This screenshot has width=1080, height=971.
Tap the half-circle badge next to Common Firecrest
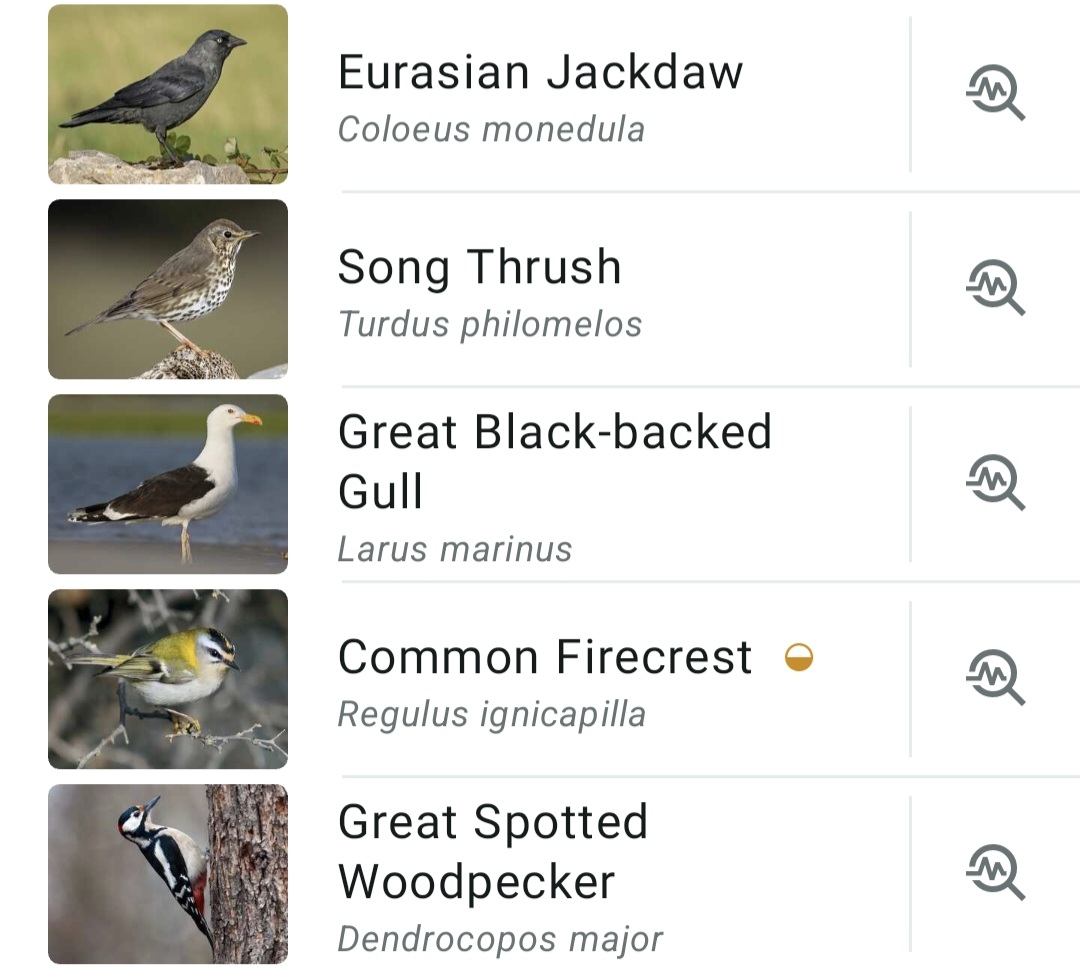tap(799, 657)
